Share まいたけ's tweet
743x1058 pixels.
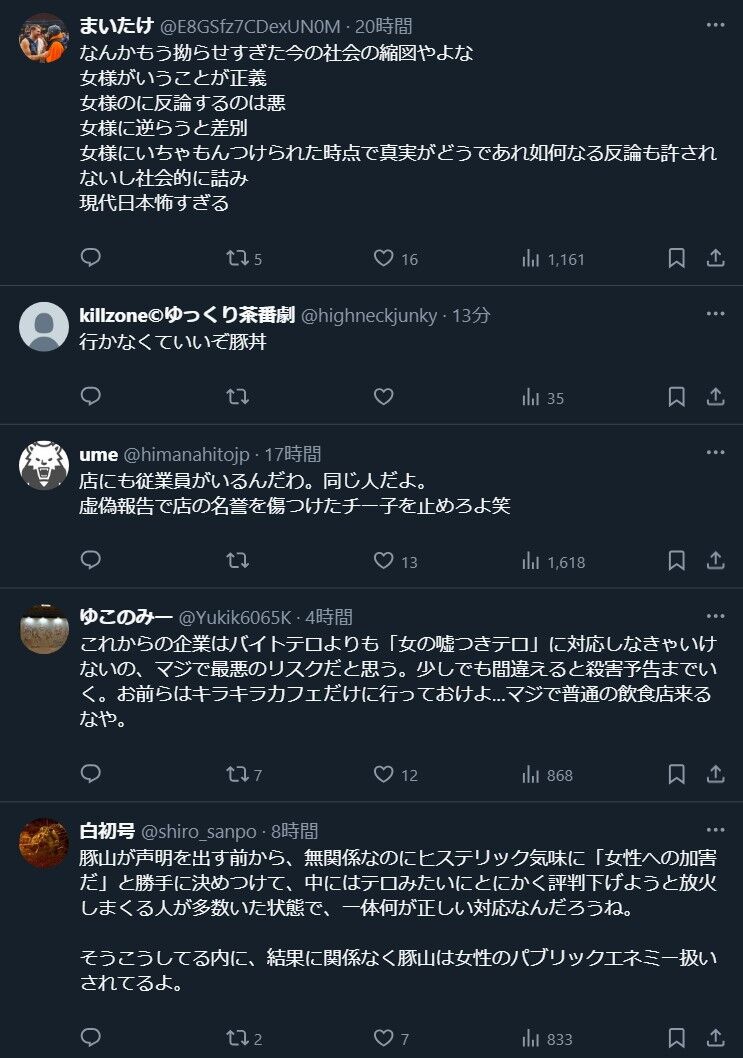pyautogui.click(x=716, y=259)
